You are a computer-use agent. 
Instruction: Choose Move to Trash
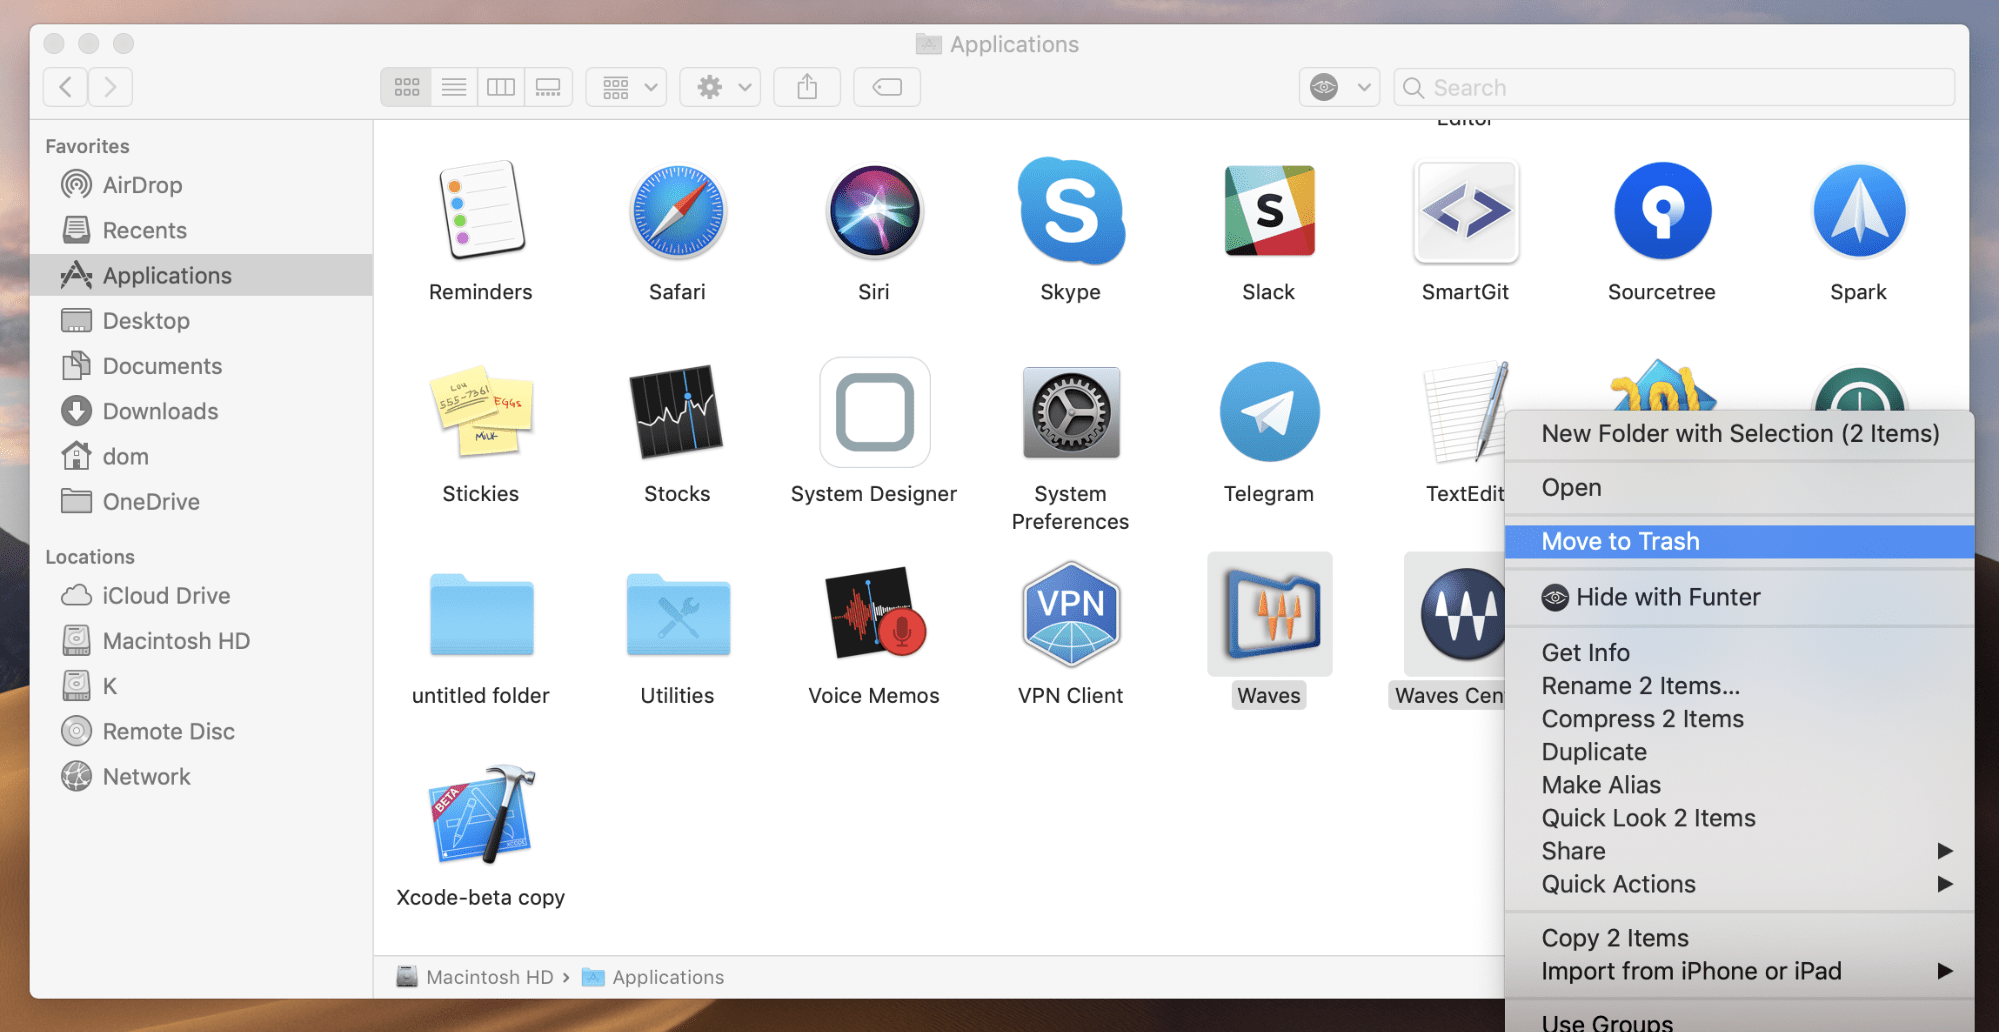[1620, 541]
